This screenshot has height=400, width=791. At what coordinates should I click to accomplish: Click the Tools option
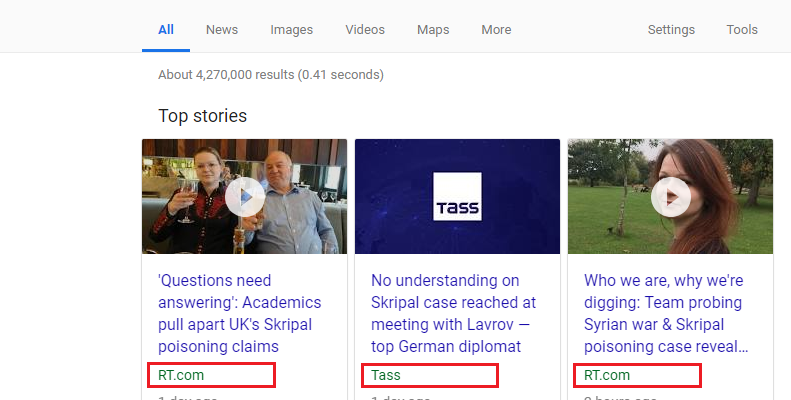(742, 30)
